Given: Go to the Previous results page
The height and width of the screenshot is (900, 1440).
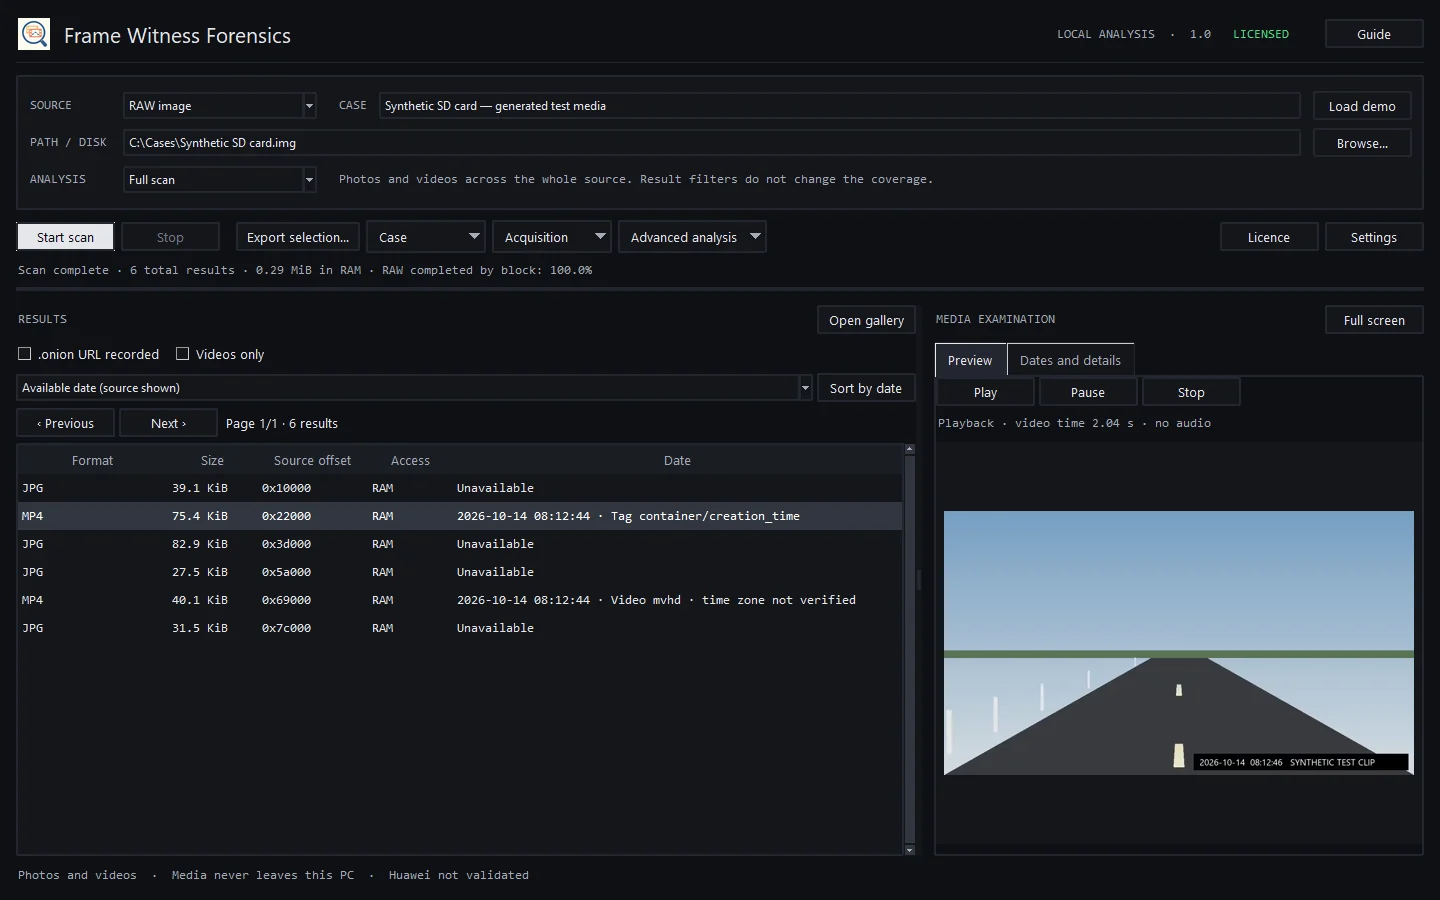Looking at the screenshot, I should point(66,423).
